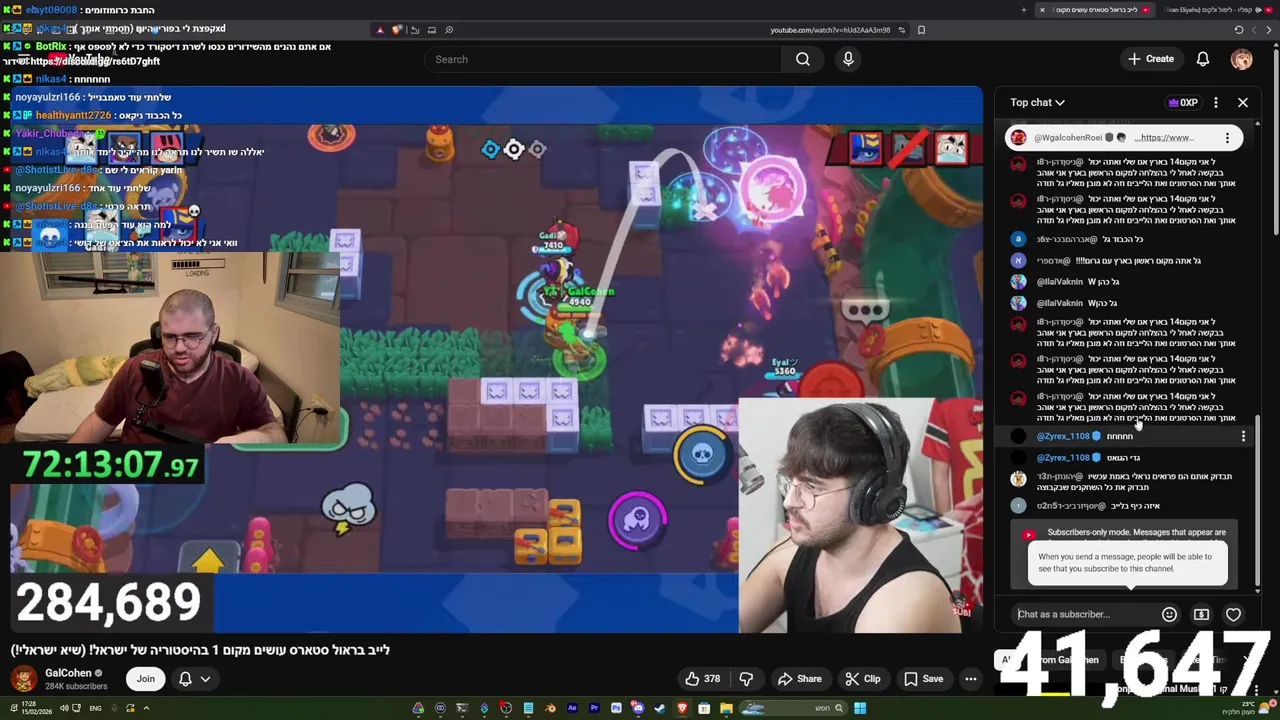Open the Windows Start button
Viewport: 1280px width, 720px height.
tap(860, 708)
